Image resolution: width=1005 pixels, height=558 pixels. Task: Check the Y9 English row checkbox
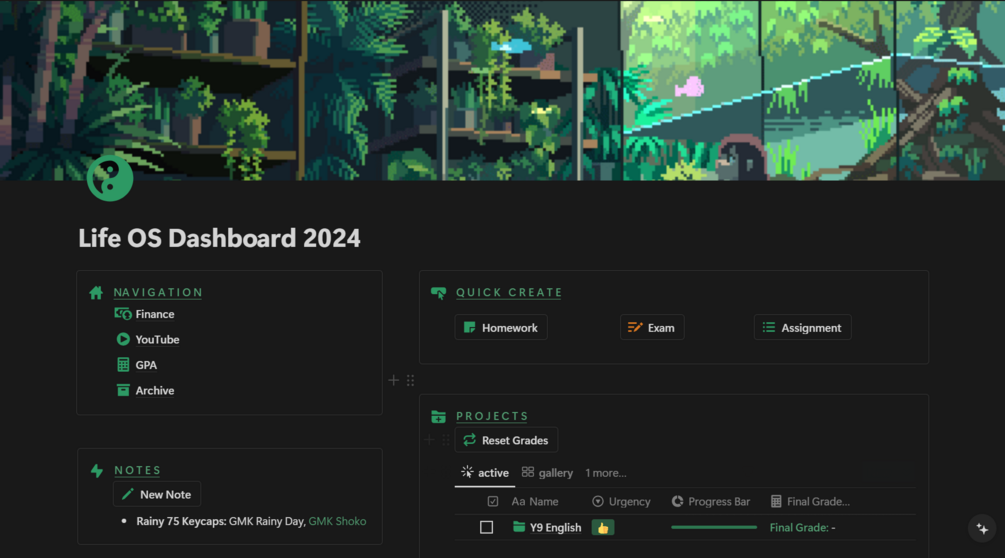486,527
